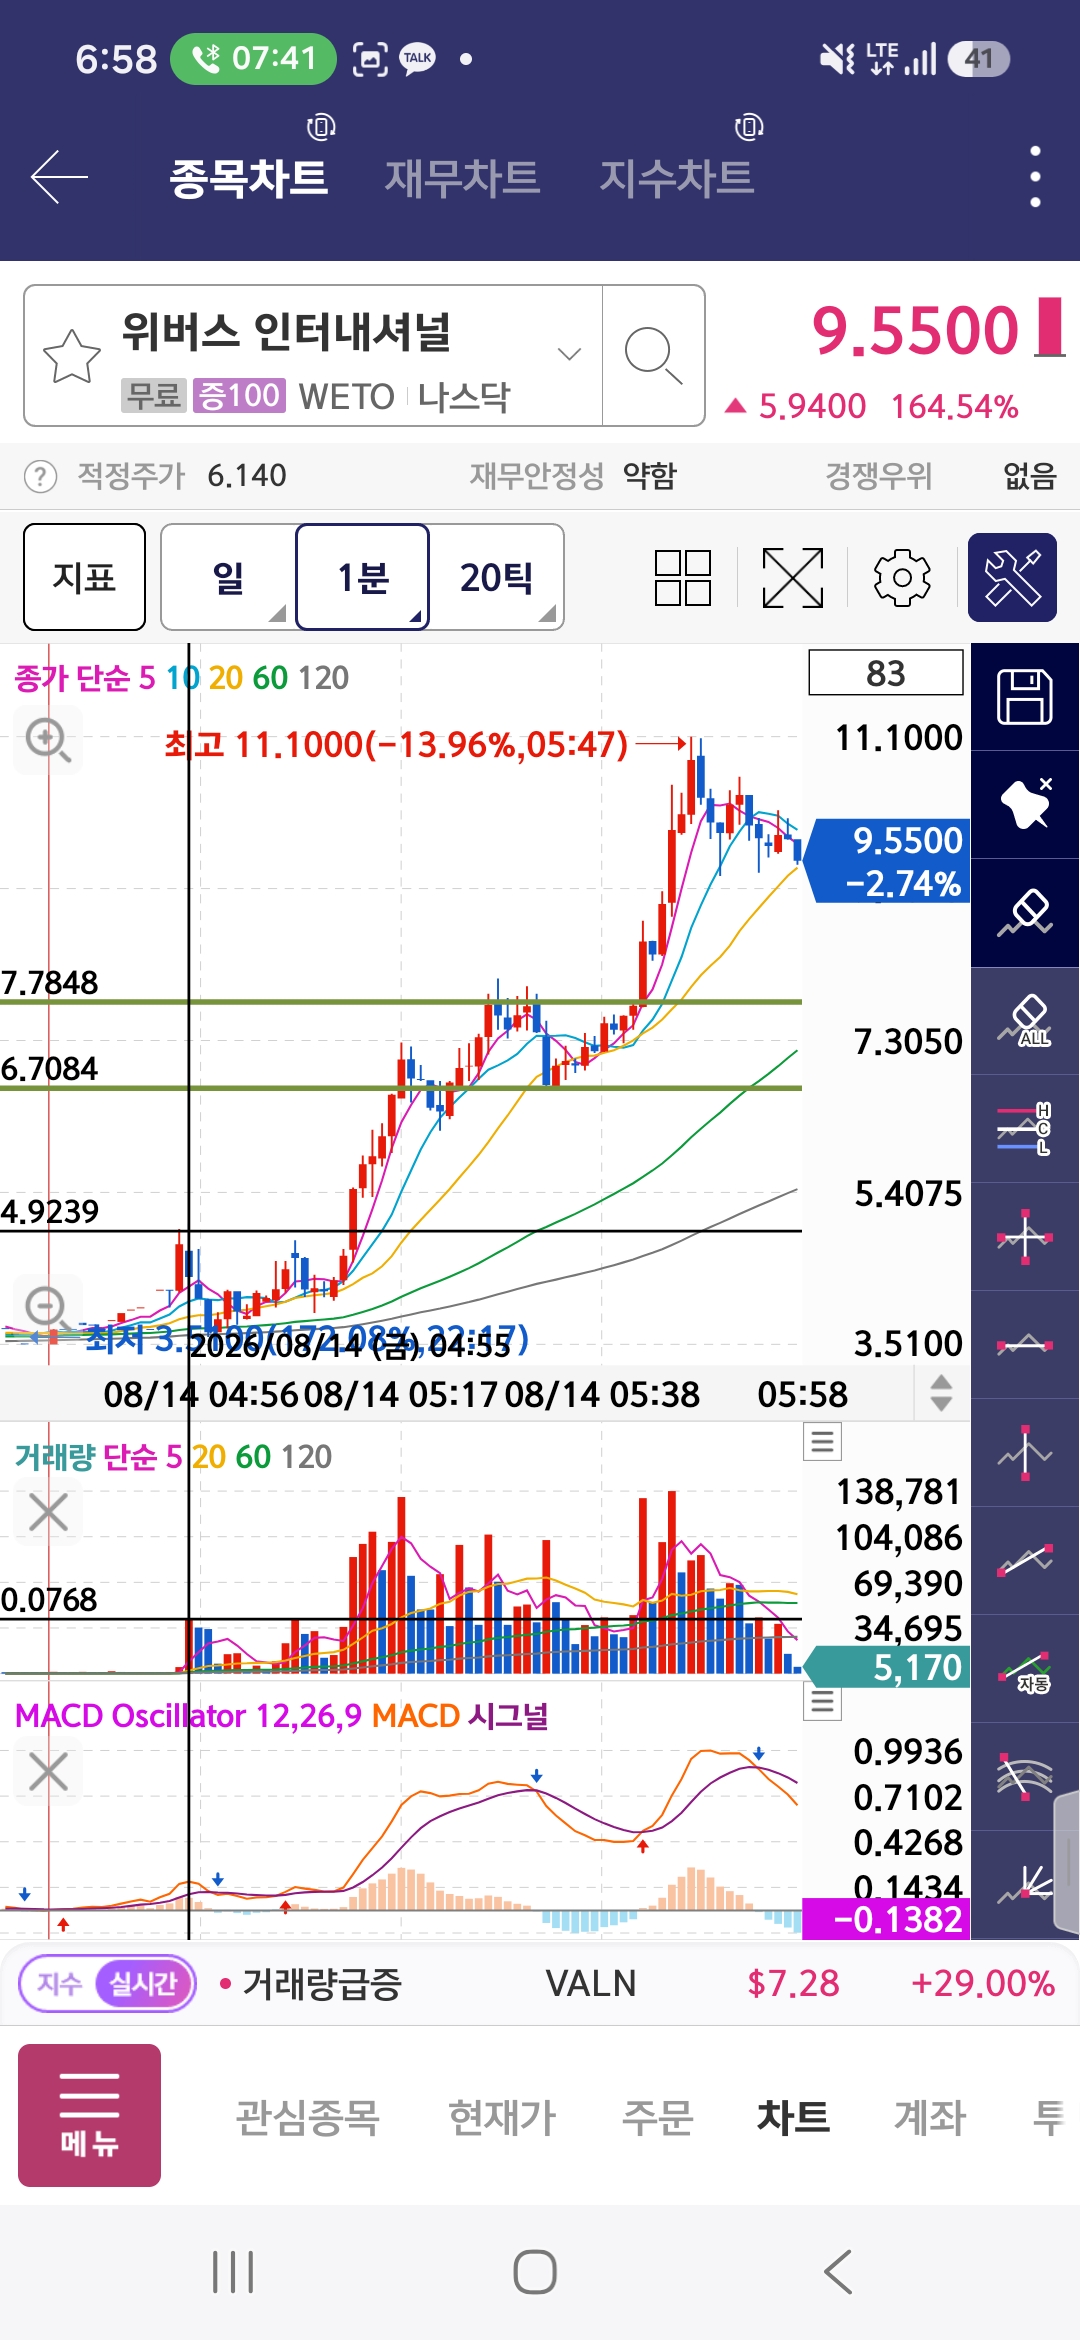Viewport: 1080px width, 2340px height.
Task: Open multi-chart grid layout icon
Action: click(683, 578)
